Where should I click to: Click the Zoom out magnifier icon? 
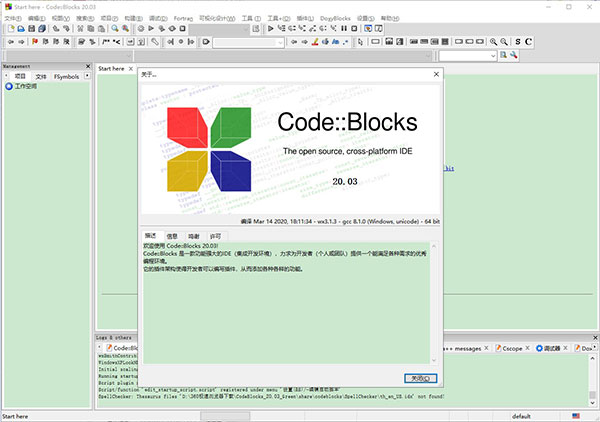tap(504, 42)
